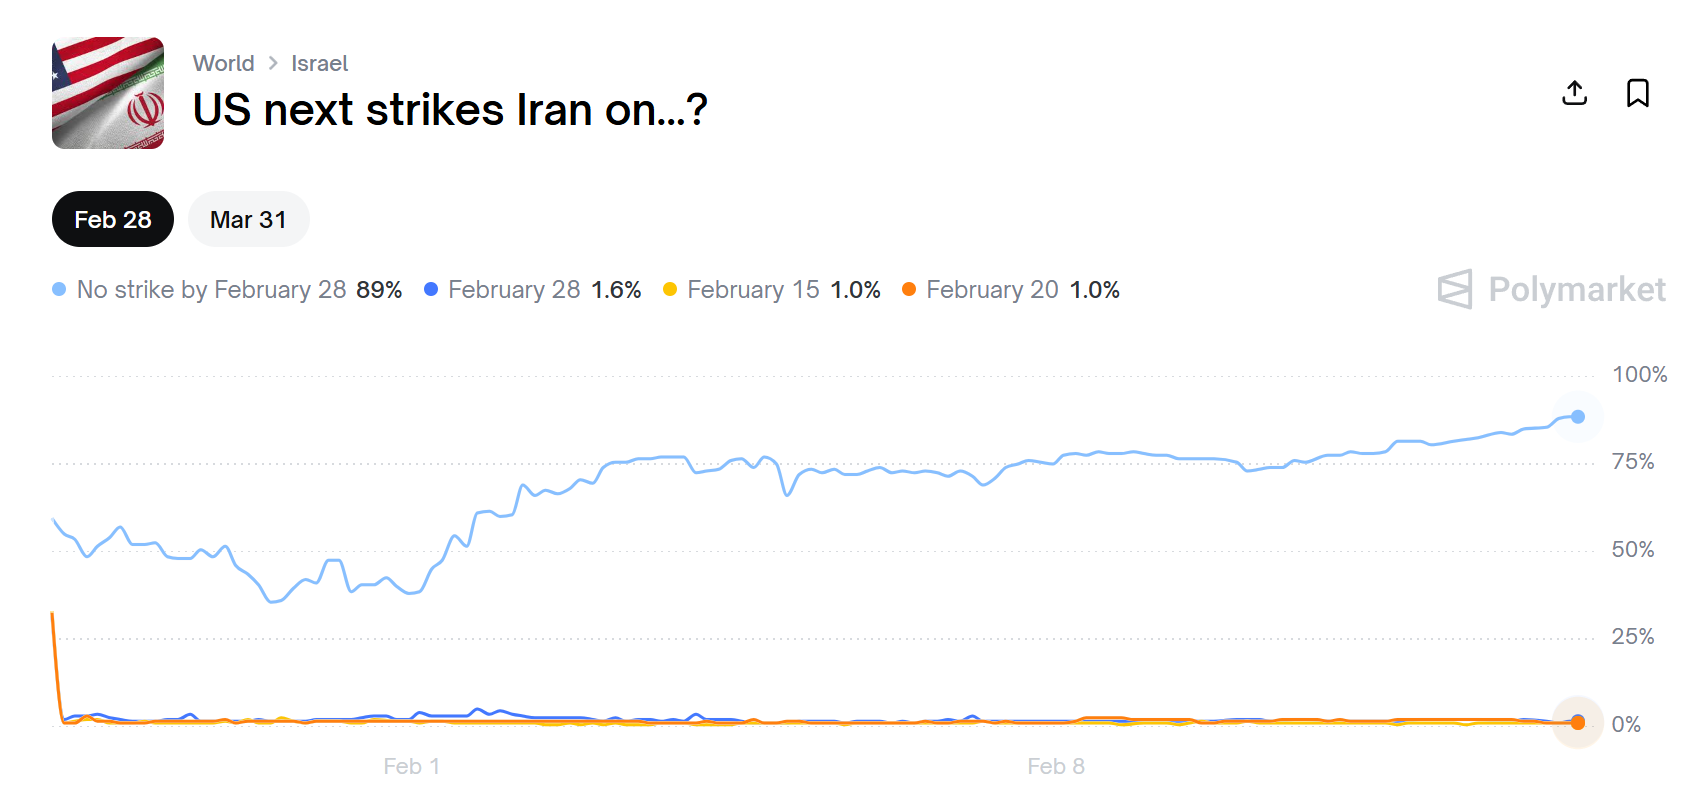Bookmark this market with the bookmark icon
The height and width of the screenshot is (796, 1691).
pyautogui.click(x=1637, y=93)
